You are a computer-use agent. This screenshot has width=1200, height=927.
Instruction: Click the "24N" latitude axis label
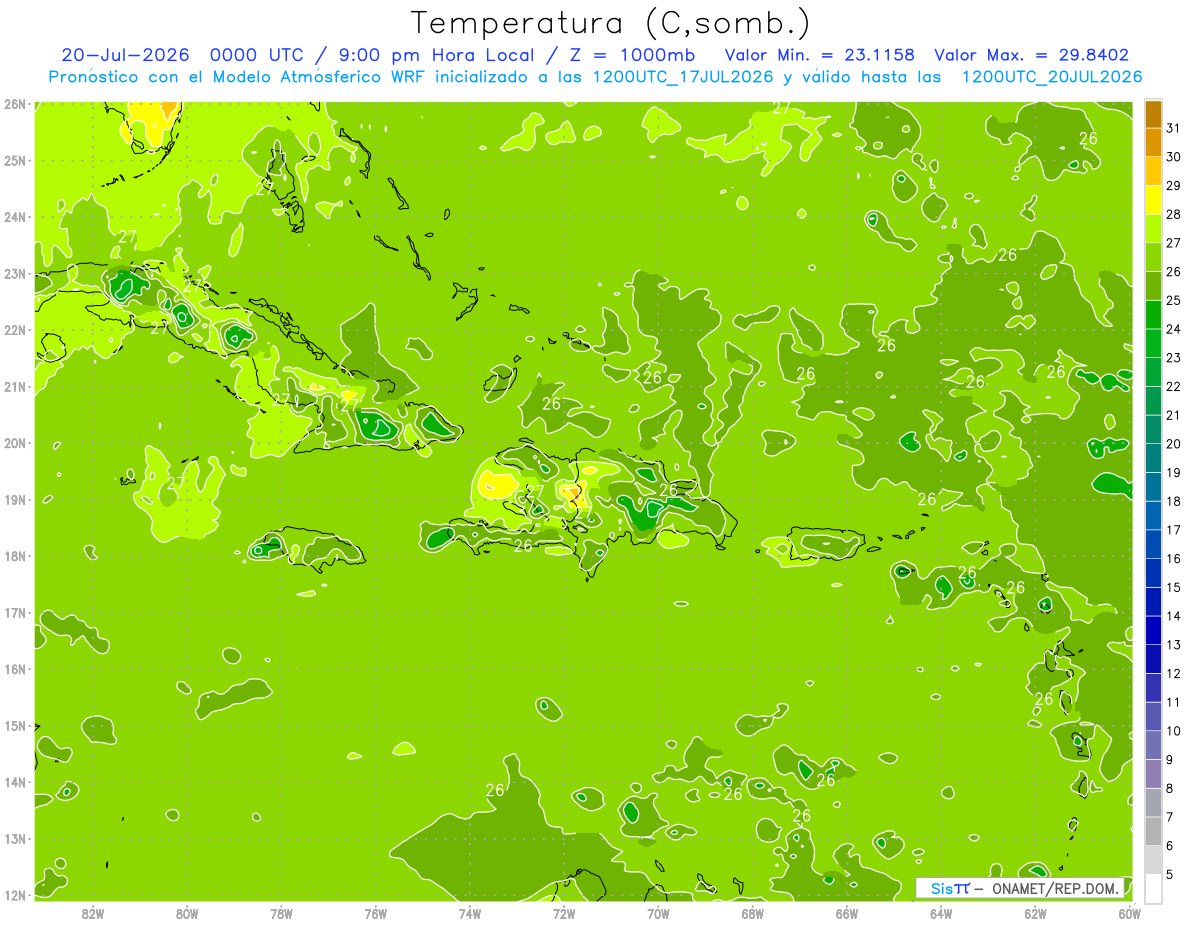(x=15, y=217)
